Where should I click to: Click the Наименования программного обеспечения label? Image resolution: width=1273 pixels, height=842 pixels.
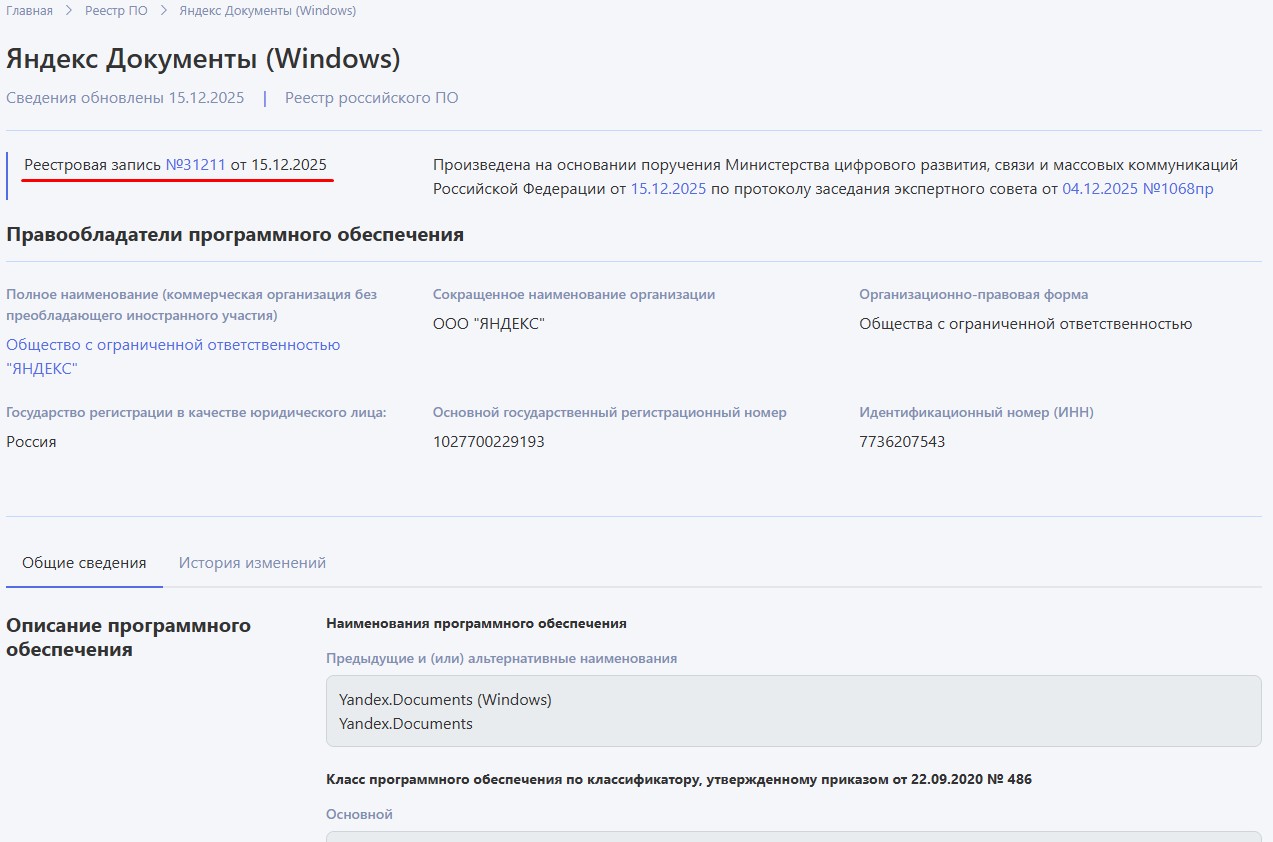pyautogui.click(x=476, y=623)
